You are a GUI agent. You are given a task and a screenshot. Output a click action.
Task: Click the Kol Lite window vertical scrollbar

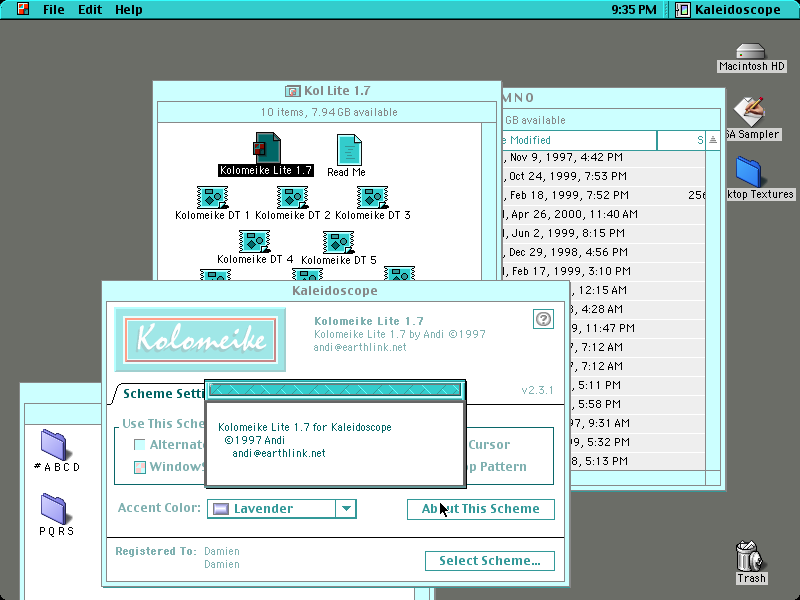pyautogui.click(x=489, y=202)
